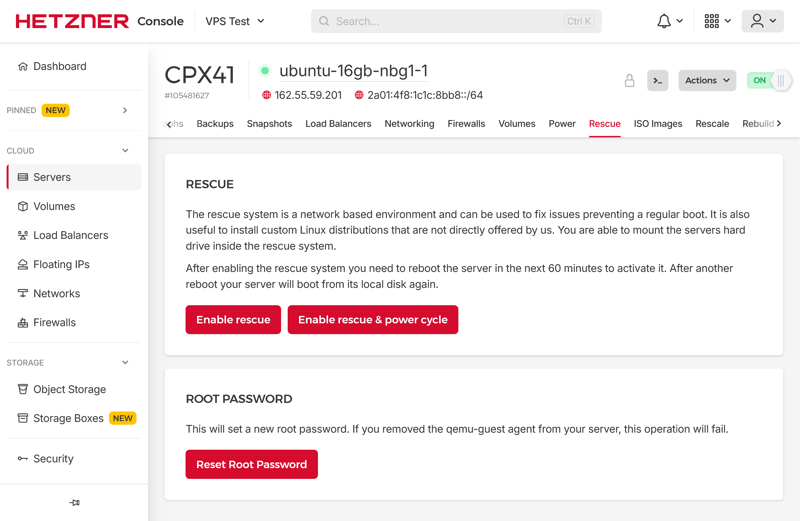Open the server console terminal icon
800x521 pixels.
click(657, 81)
